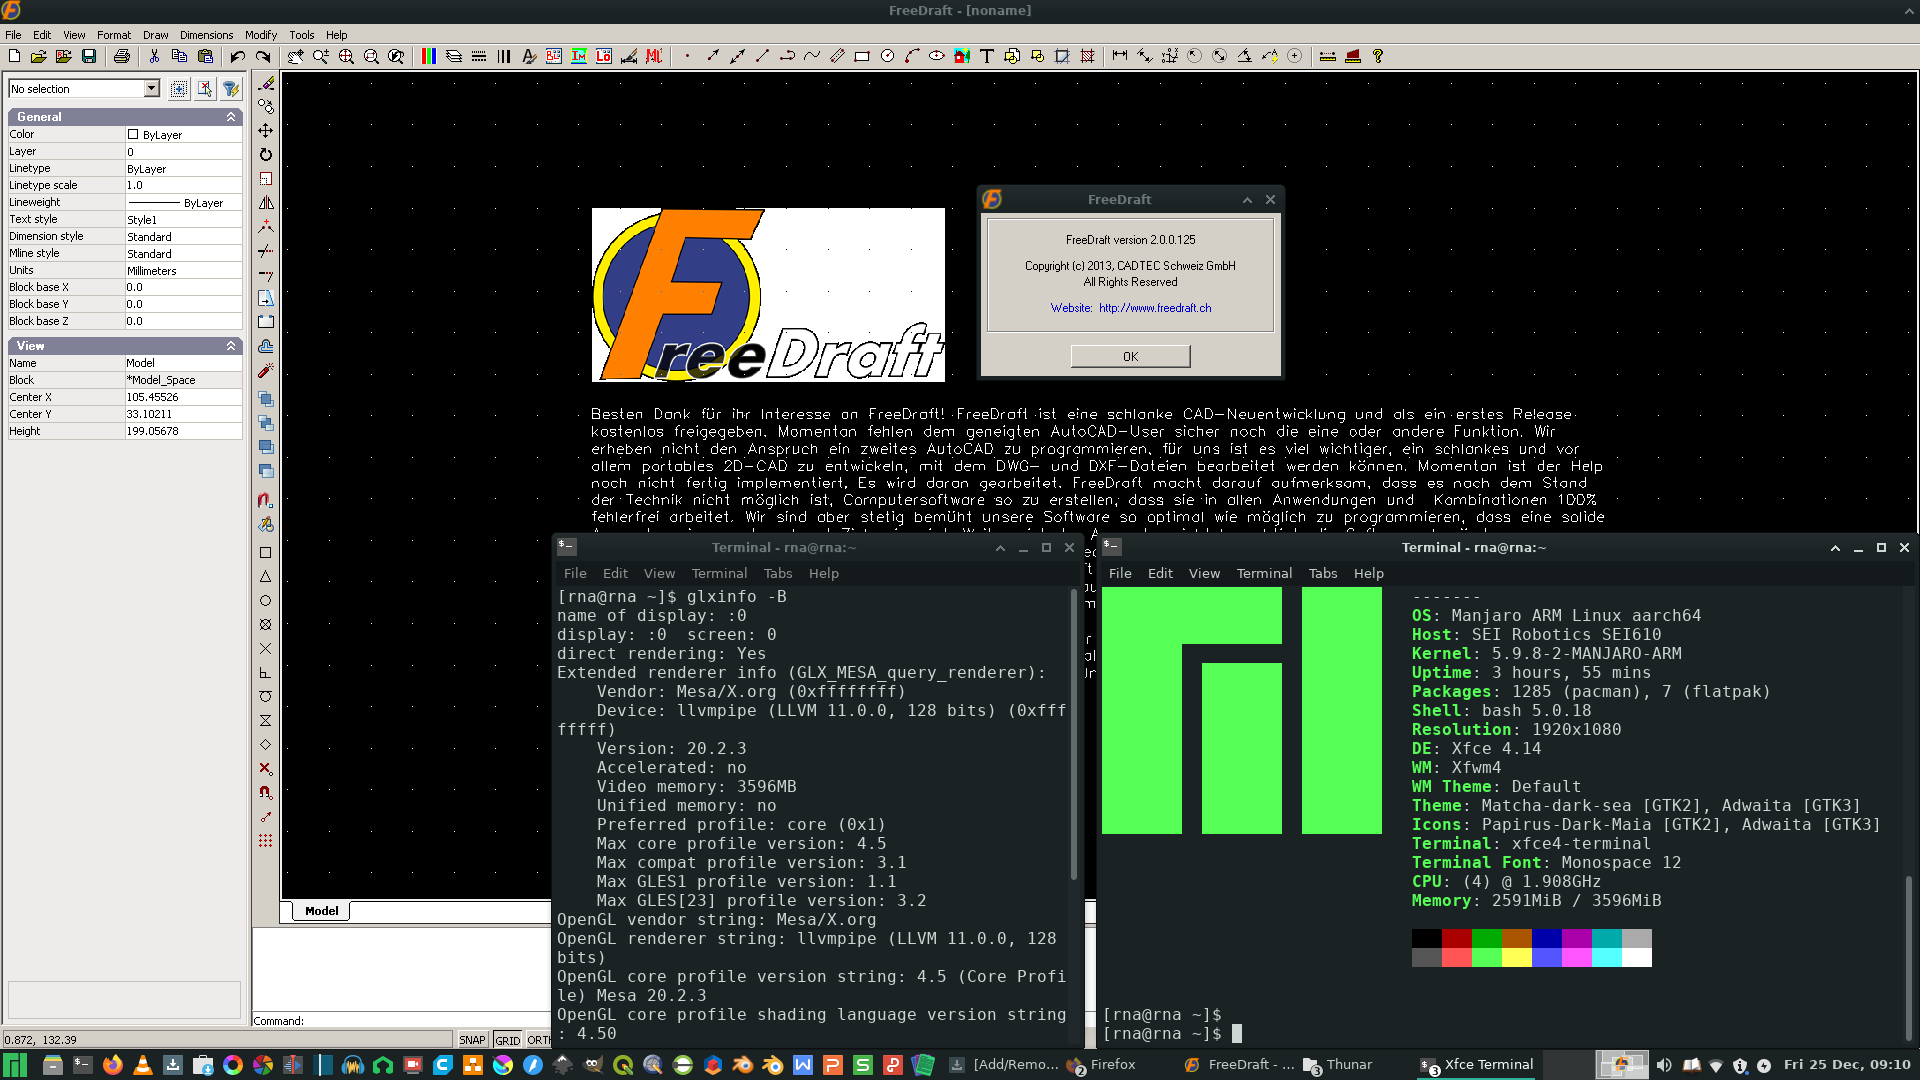Toggle midpoint triangle object snap
Screen dimensions: 1920x1080
(x=265, y=576)
